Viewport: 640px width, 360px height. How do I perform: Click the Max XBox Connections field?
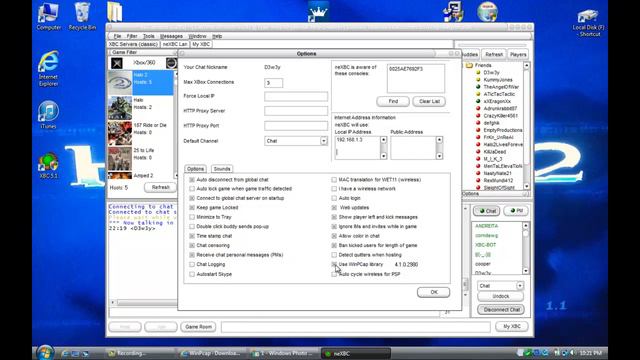point(273,83)
